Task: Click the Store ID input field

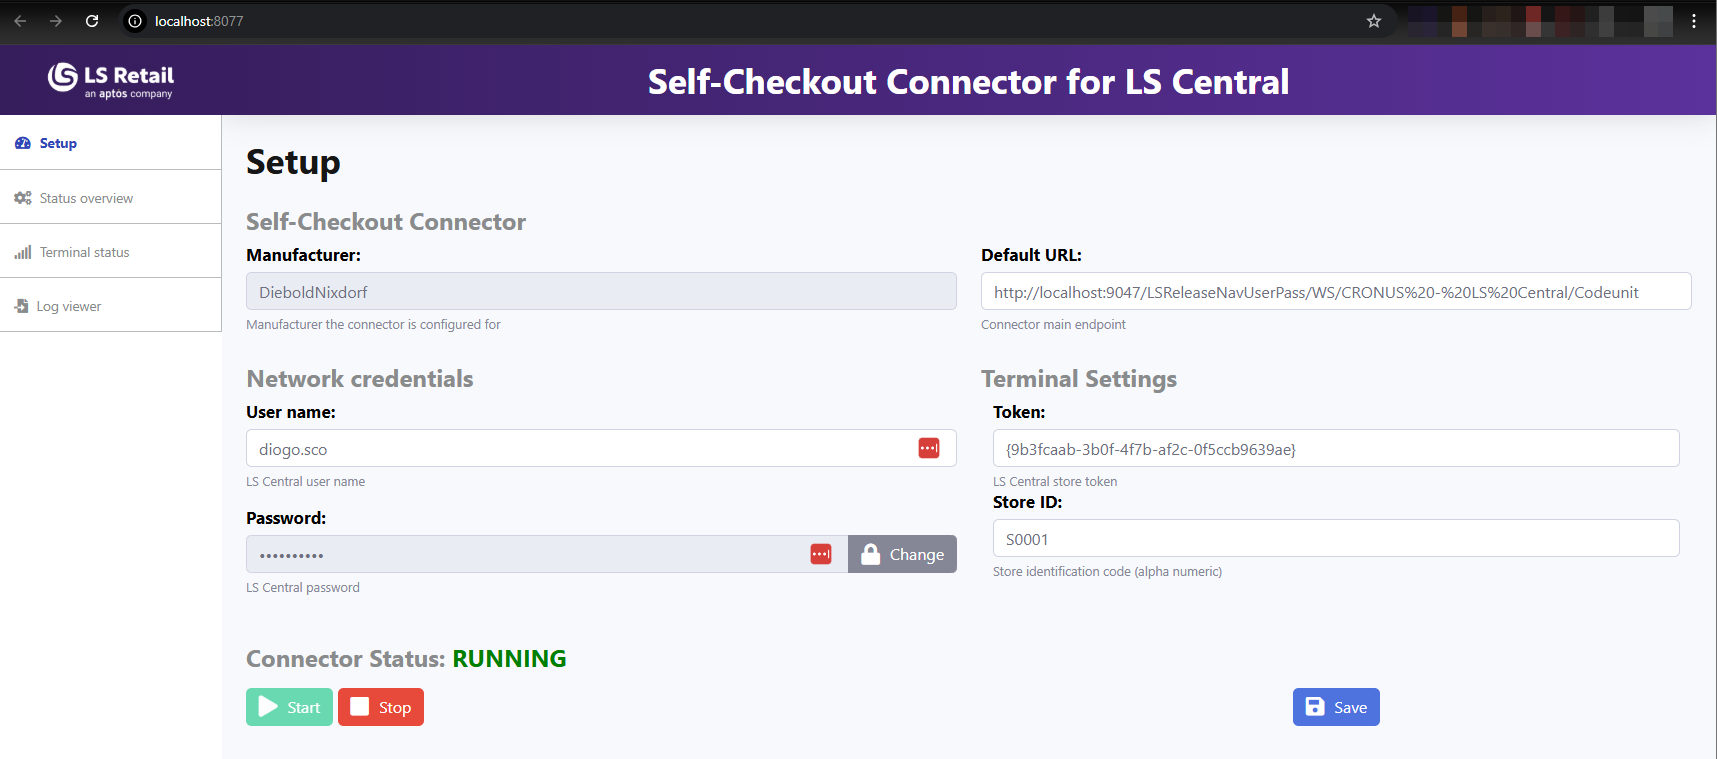Action: click(1335, 539)
